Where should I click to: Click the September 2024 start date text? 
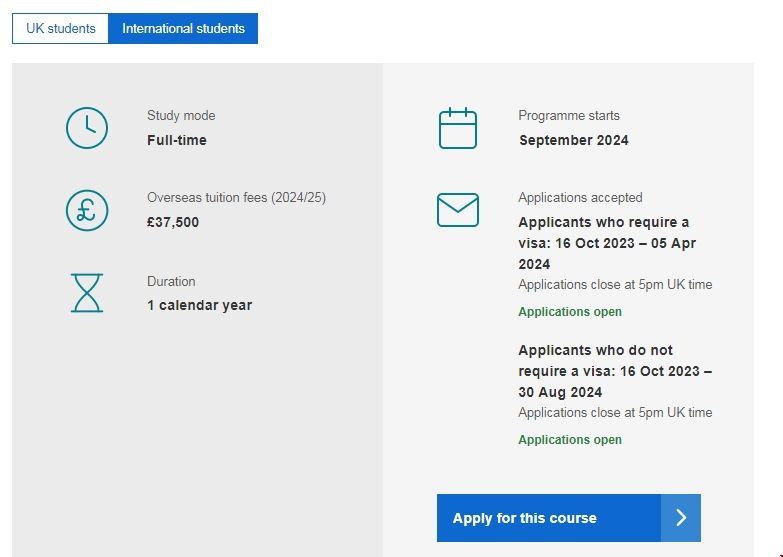click(x=574, y=140)
